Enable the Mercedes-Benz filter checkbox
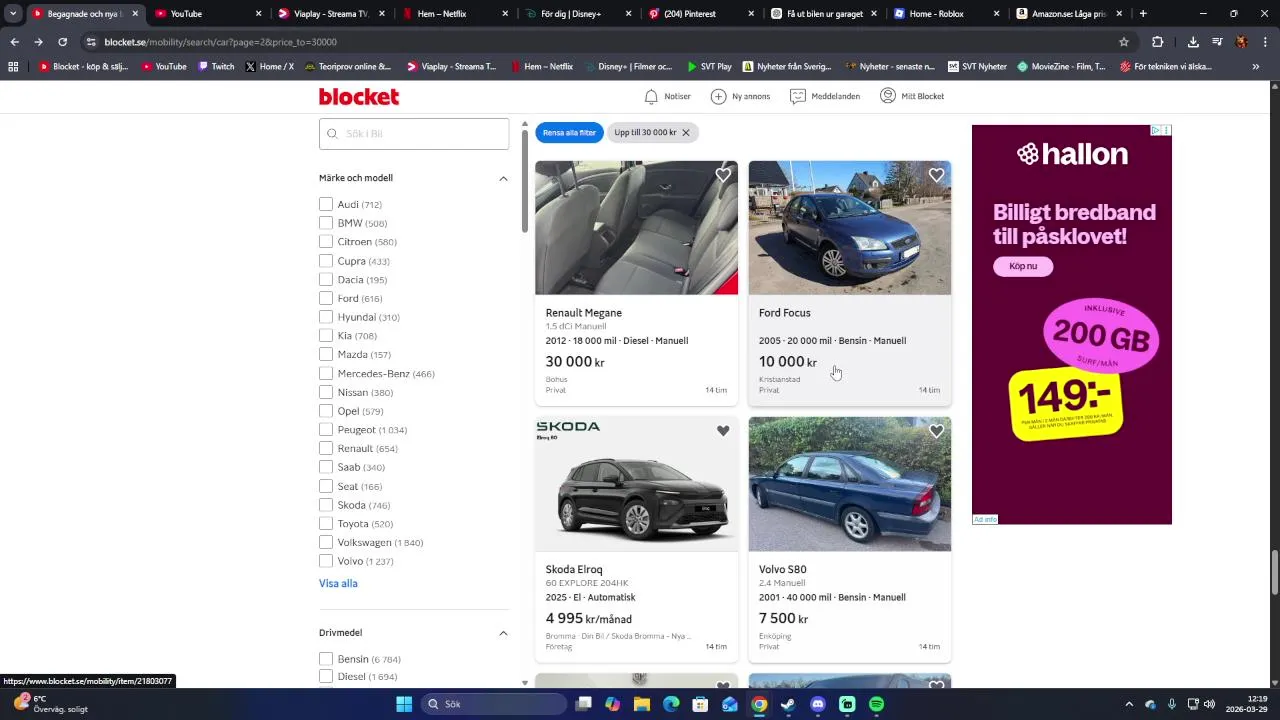The height and width of the screenshot is (720, 1280). pos(326,373)
